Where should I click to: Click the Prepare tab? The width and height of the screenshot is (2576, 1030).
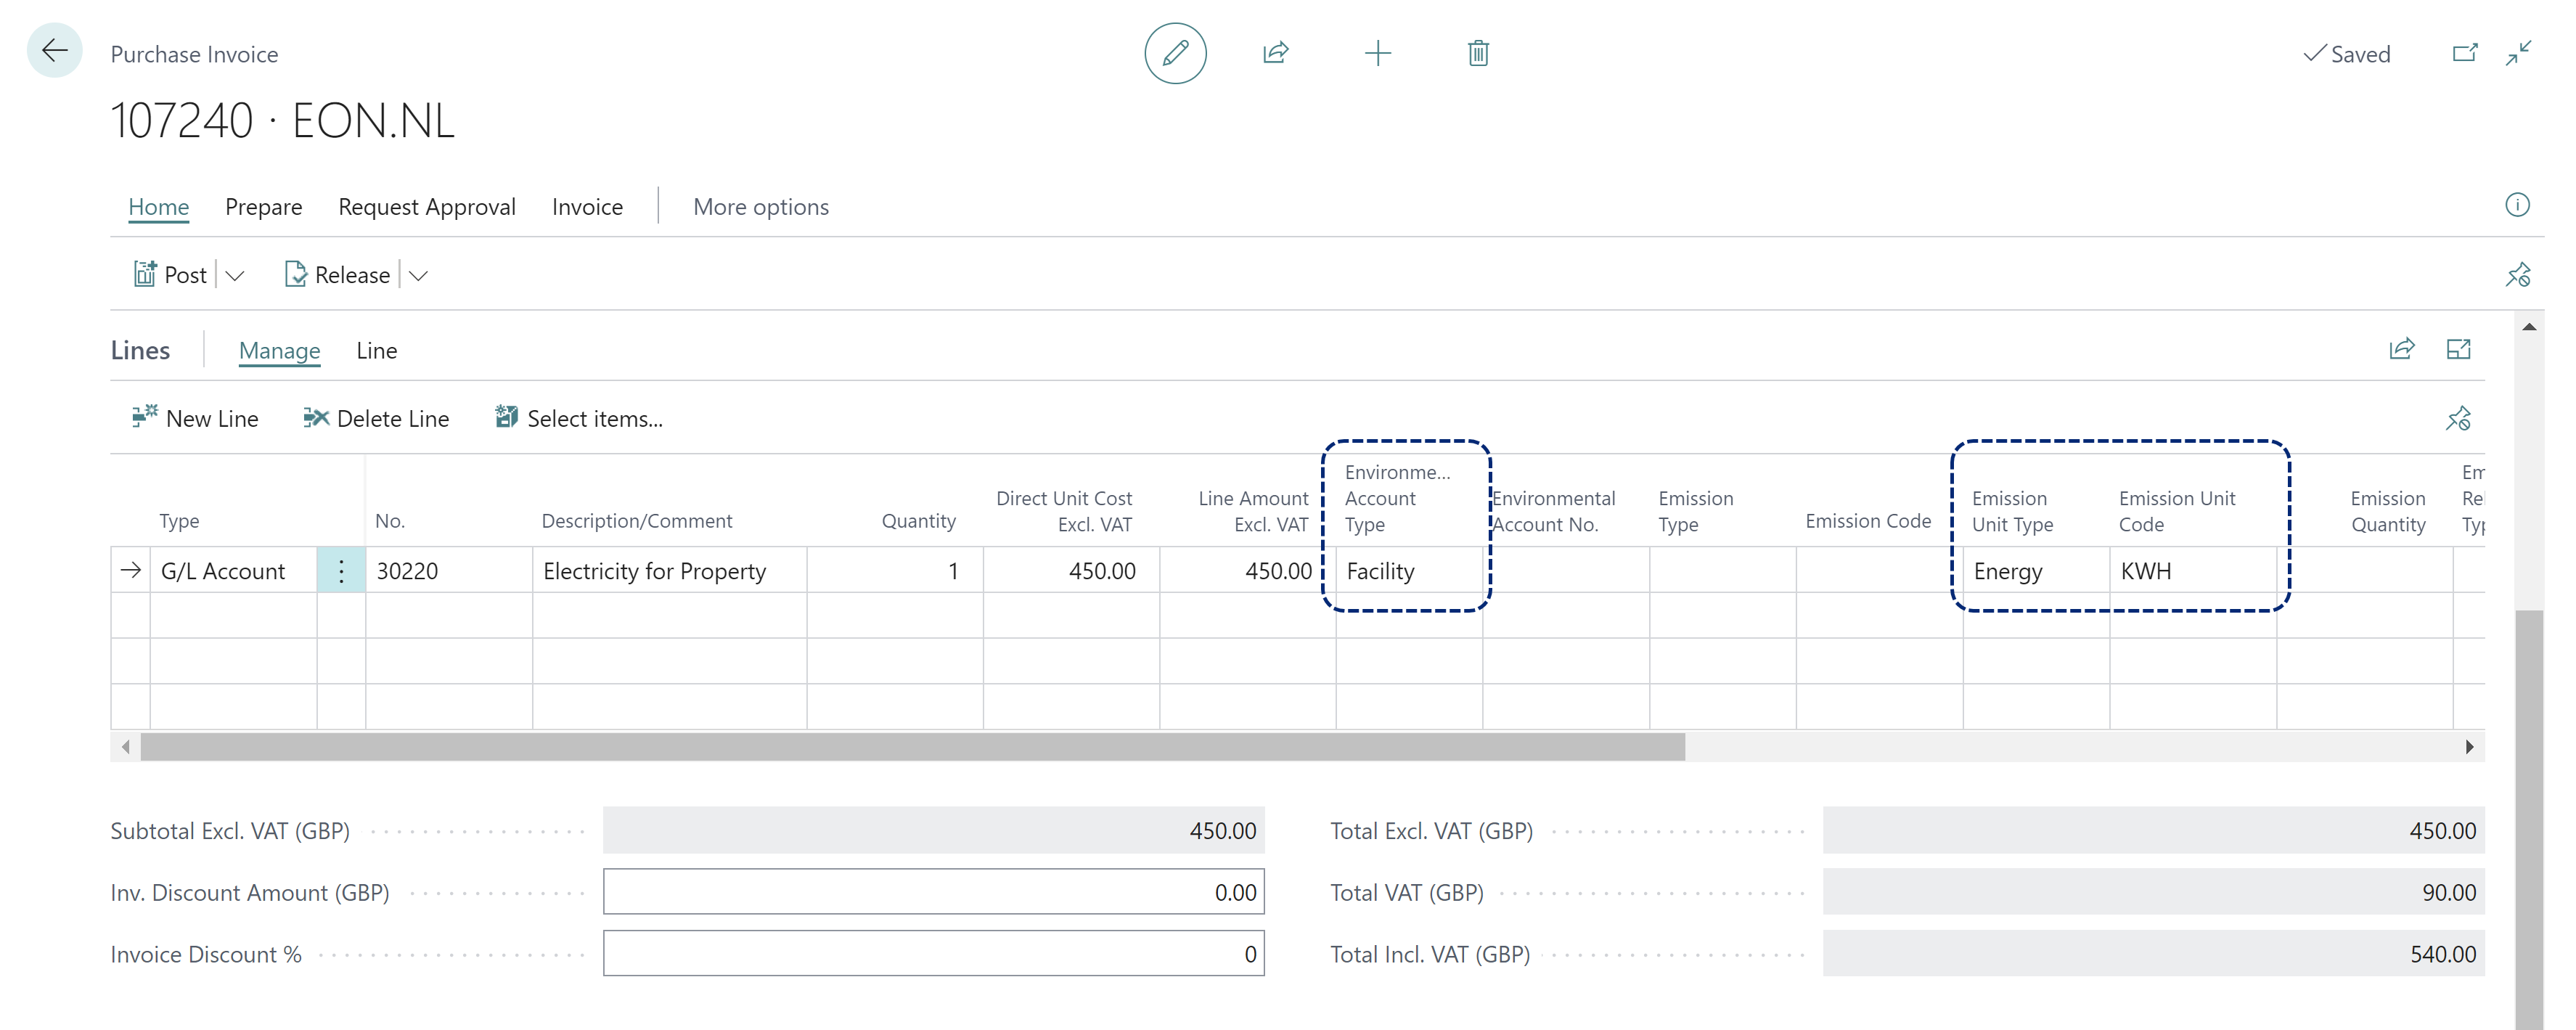click(x=263, y=205)
